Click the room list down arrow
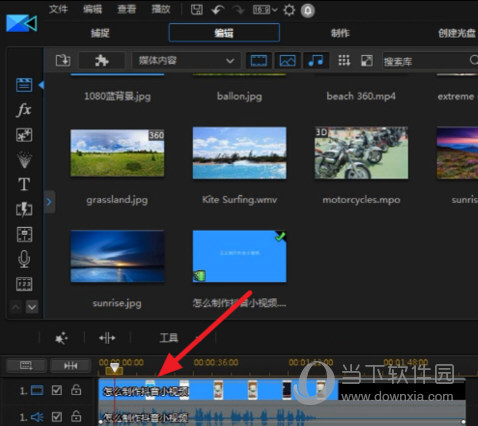The height and width of the screenshot is (426, 478). [32, 307]
